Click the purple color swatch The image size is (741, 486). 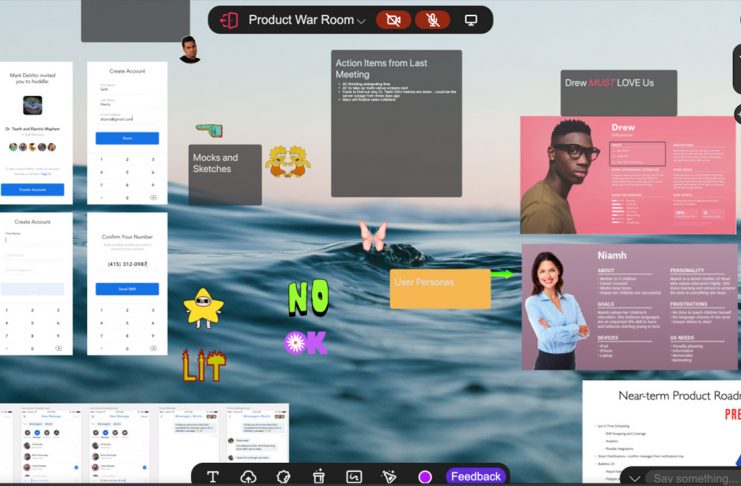coord(425,477)
